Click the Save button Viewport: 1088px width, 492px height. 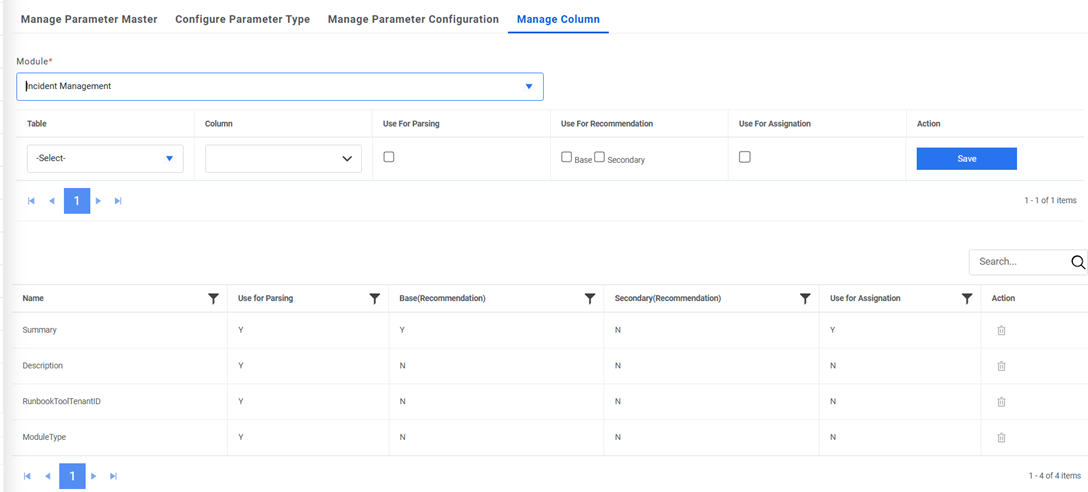966,158
